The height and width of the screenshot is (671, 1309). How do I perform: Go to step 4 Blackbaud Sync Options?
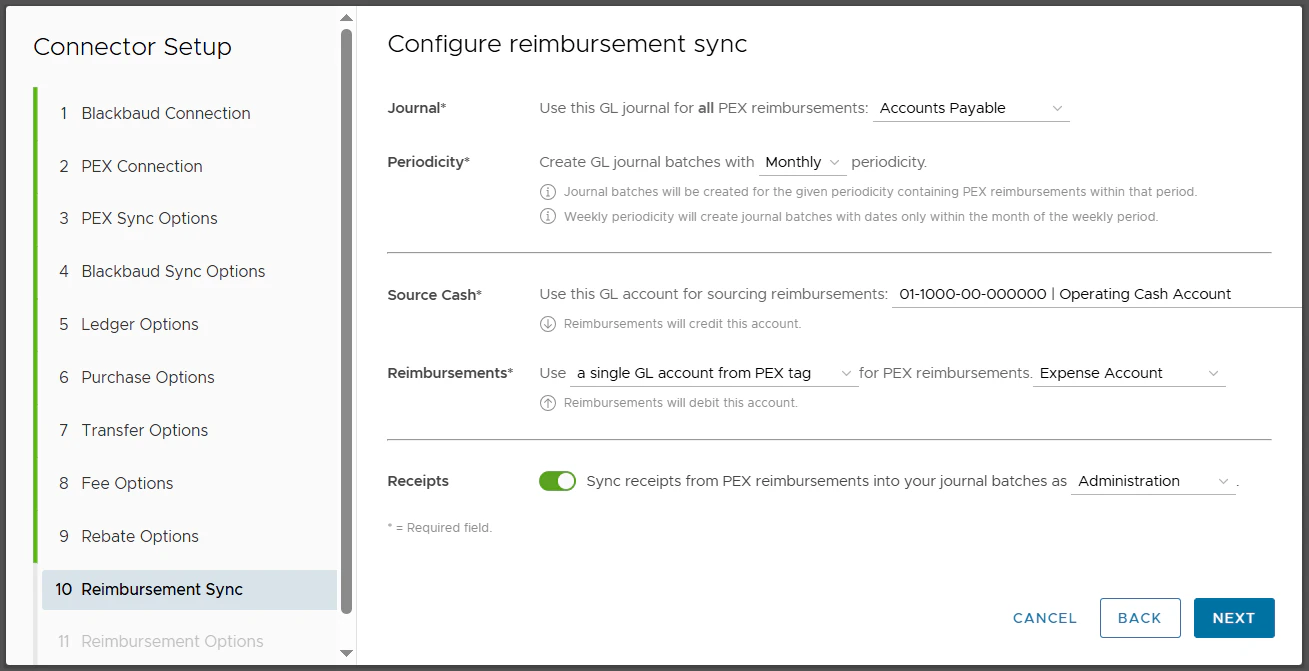pos(189,271)
